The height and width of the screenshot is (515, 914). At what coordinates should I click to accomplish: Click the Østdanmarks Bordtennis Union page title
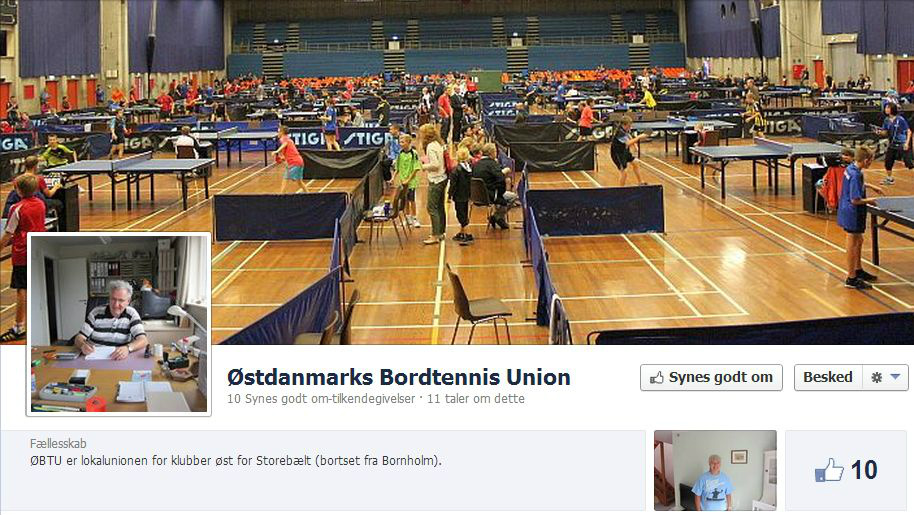399,377
